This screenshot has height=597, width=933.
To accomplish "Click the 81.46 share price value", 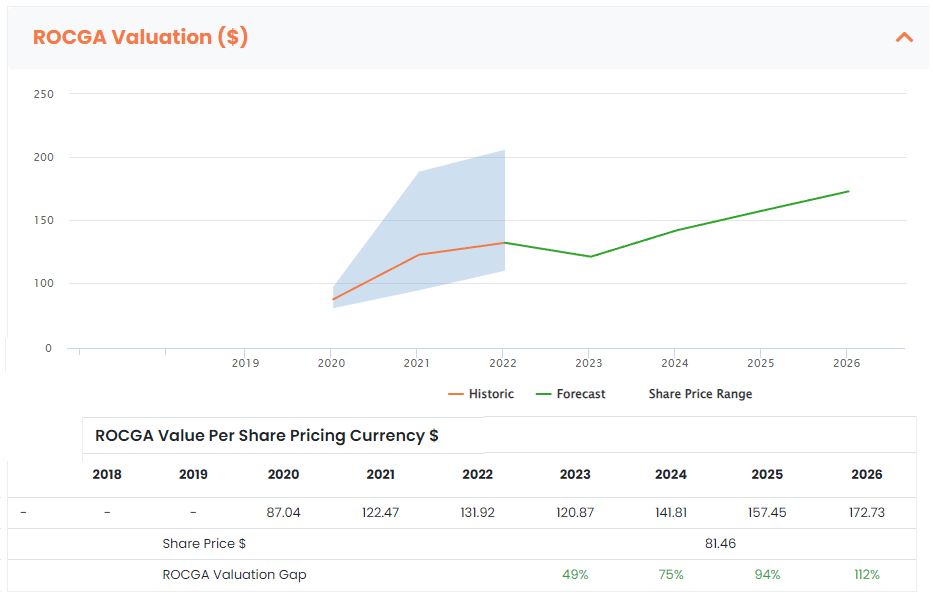I will [x=720, y=544].
